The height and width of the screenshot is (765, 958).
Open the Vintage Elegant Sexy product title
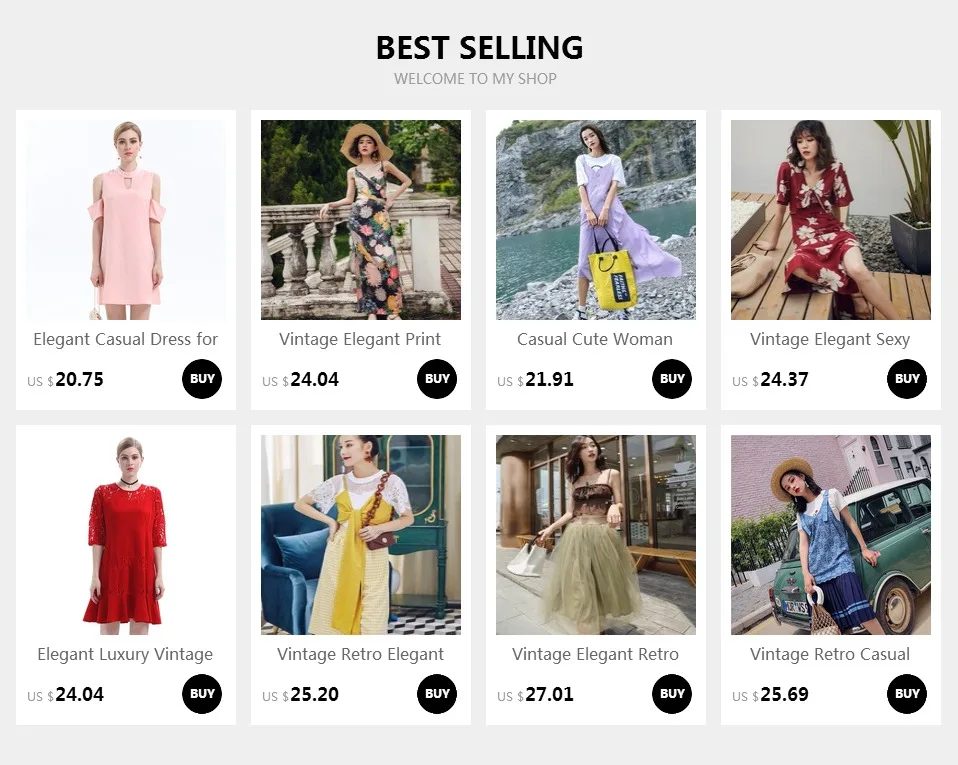click(830, 339)
